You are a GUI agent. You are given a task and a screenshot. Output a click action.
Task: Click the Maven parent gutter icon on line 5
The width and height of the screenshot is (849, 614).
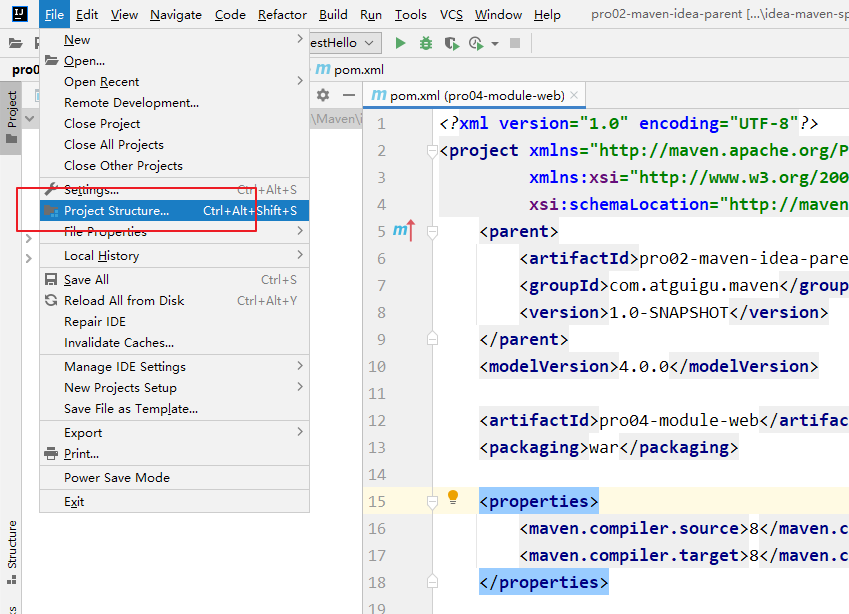click(404, 231)
